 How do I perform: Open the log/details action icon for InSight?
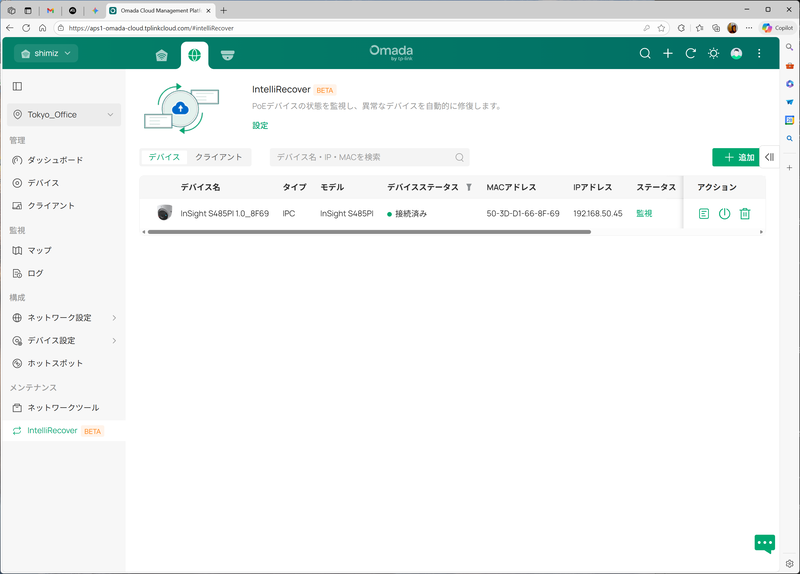(x=704, y=214)
